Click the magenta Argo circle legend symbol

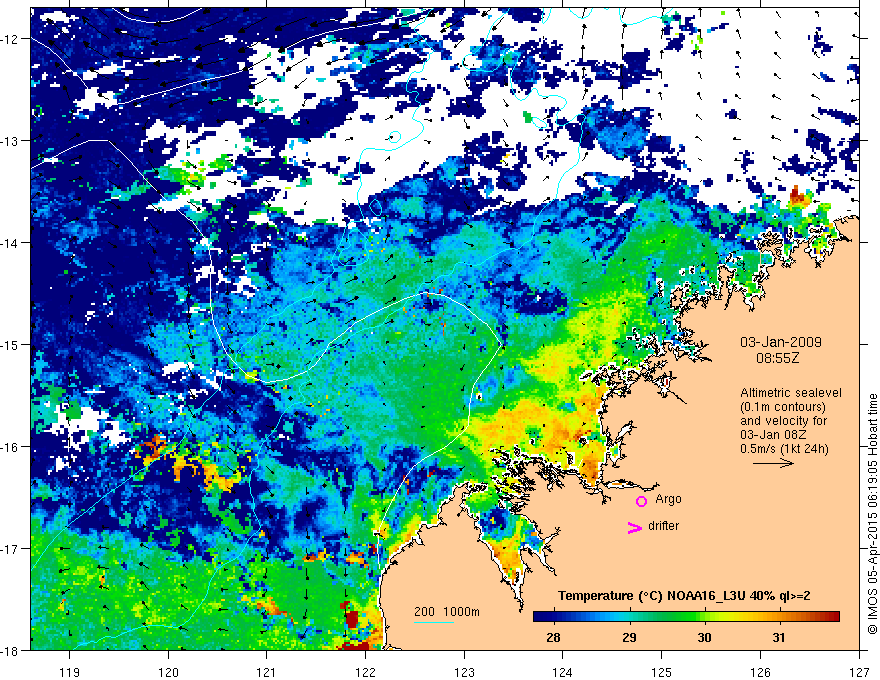point(641,501)
